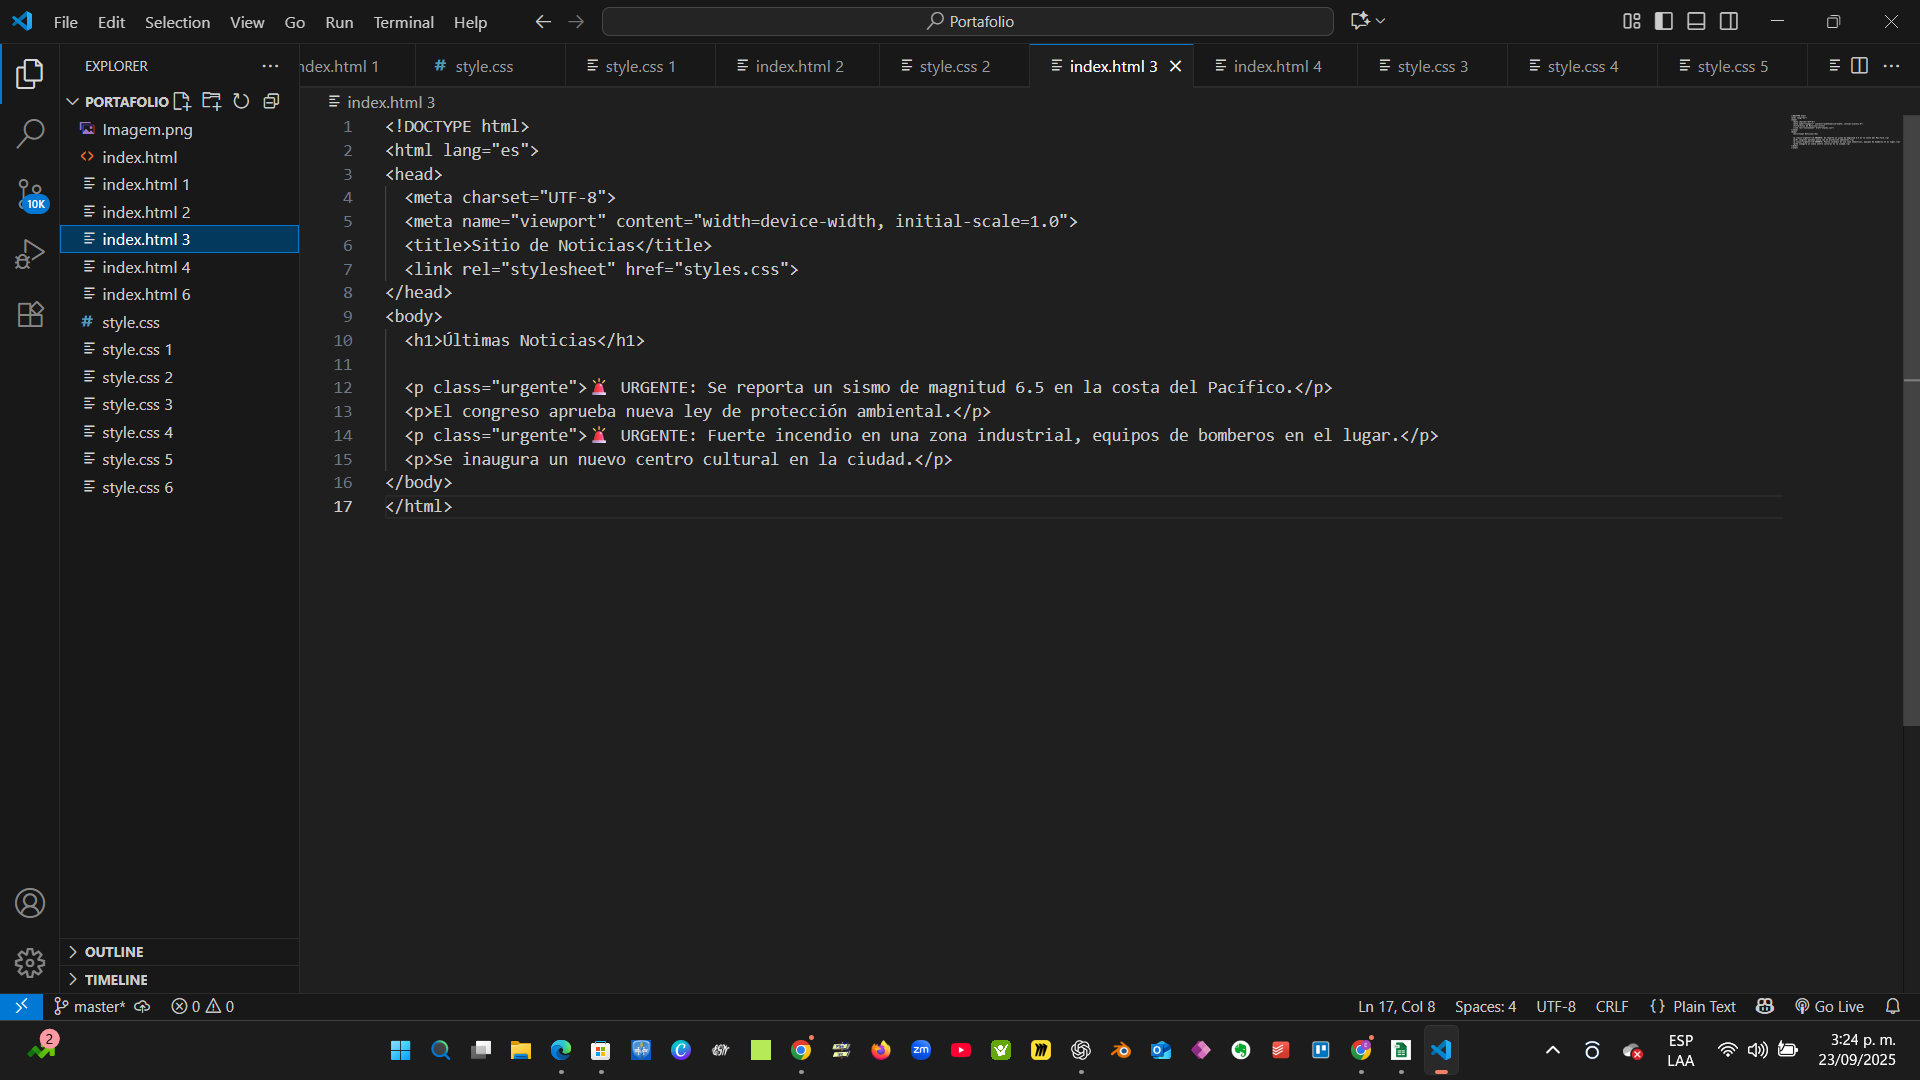Open the Search view in activity bar
The image size is (1920, 1080).
pyautogui.click(x=30, y=133)
